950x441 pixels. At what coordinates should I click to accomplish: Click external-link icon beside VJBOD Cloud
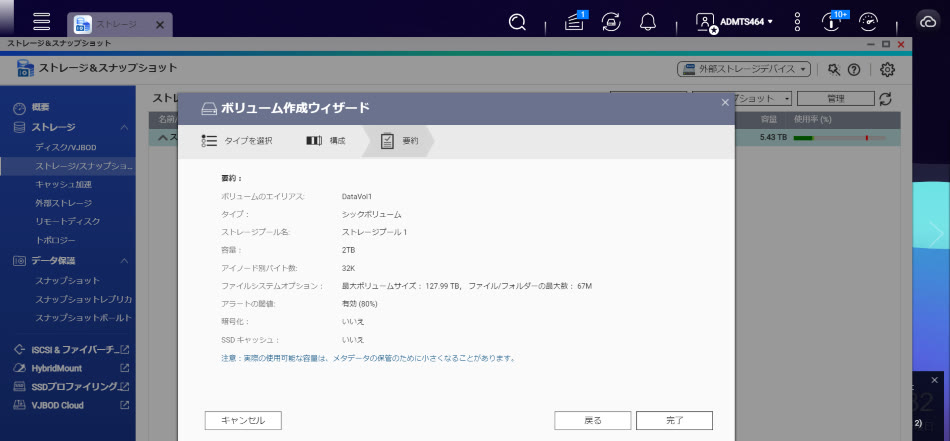point(124,405)
